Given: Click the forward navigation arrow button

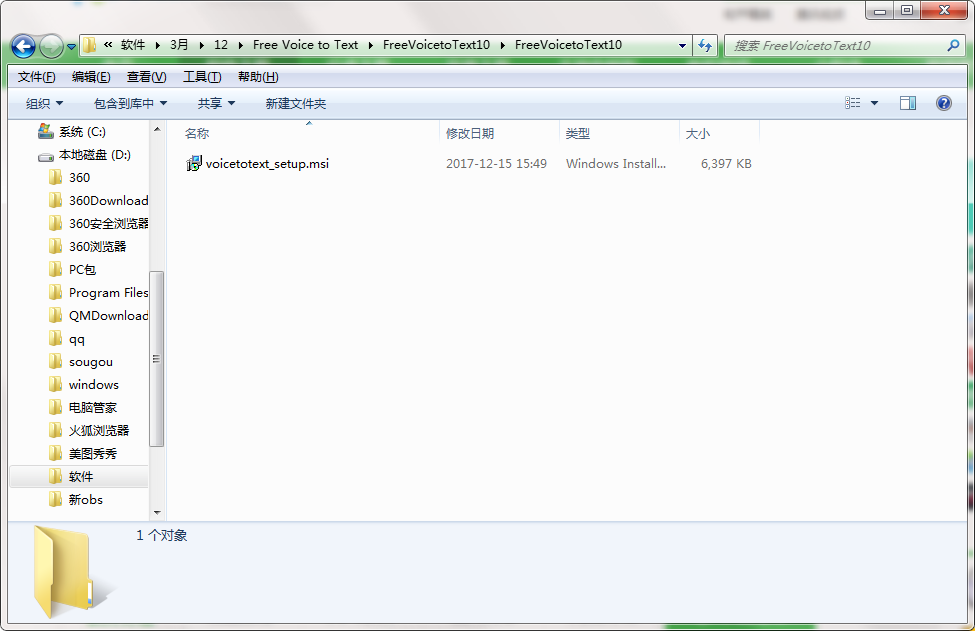Looking at the screenshot, I should tap(51, 46).
